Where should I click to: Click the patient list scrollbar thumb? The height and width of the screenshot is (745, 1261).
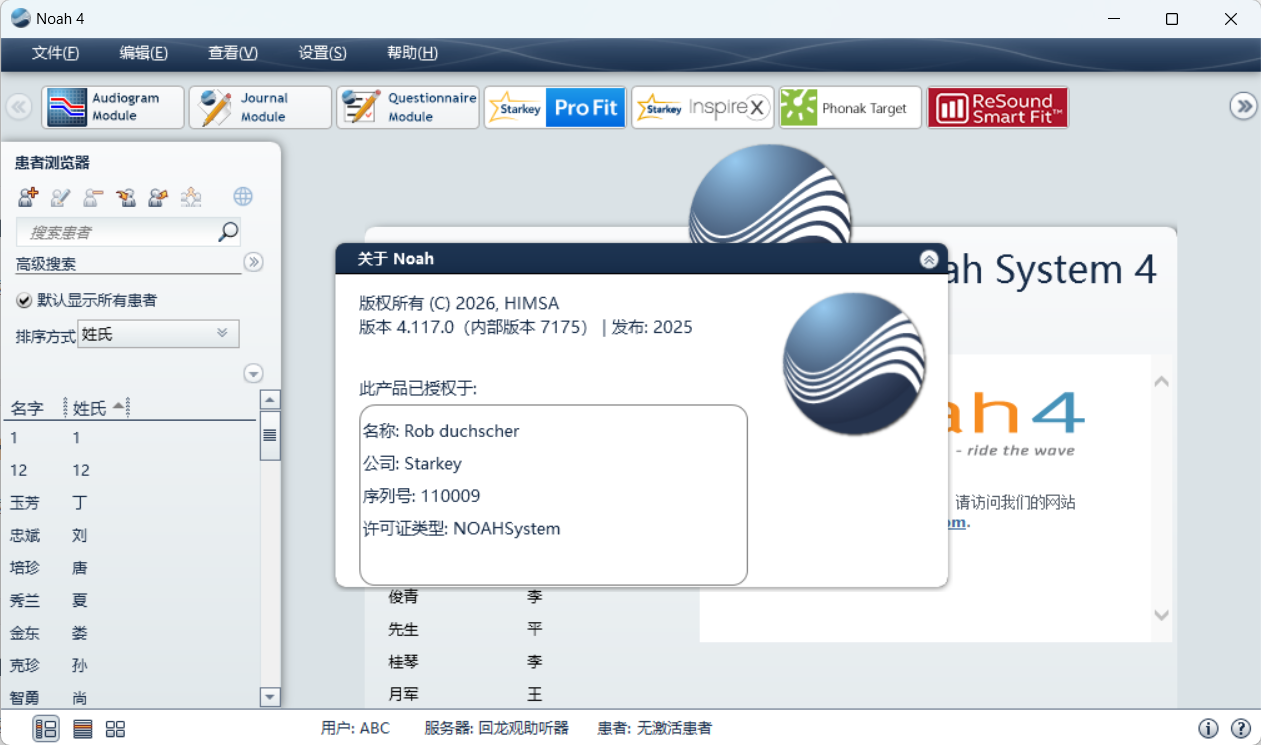[x=270, y=435]
